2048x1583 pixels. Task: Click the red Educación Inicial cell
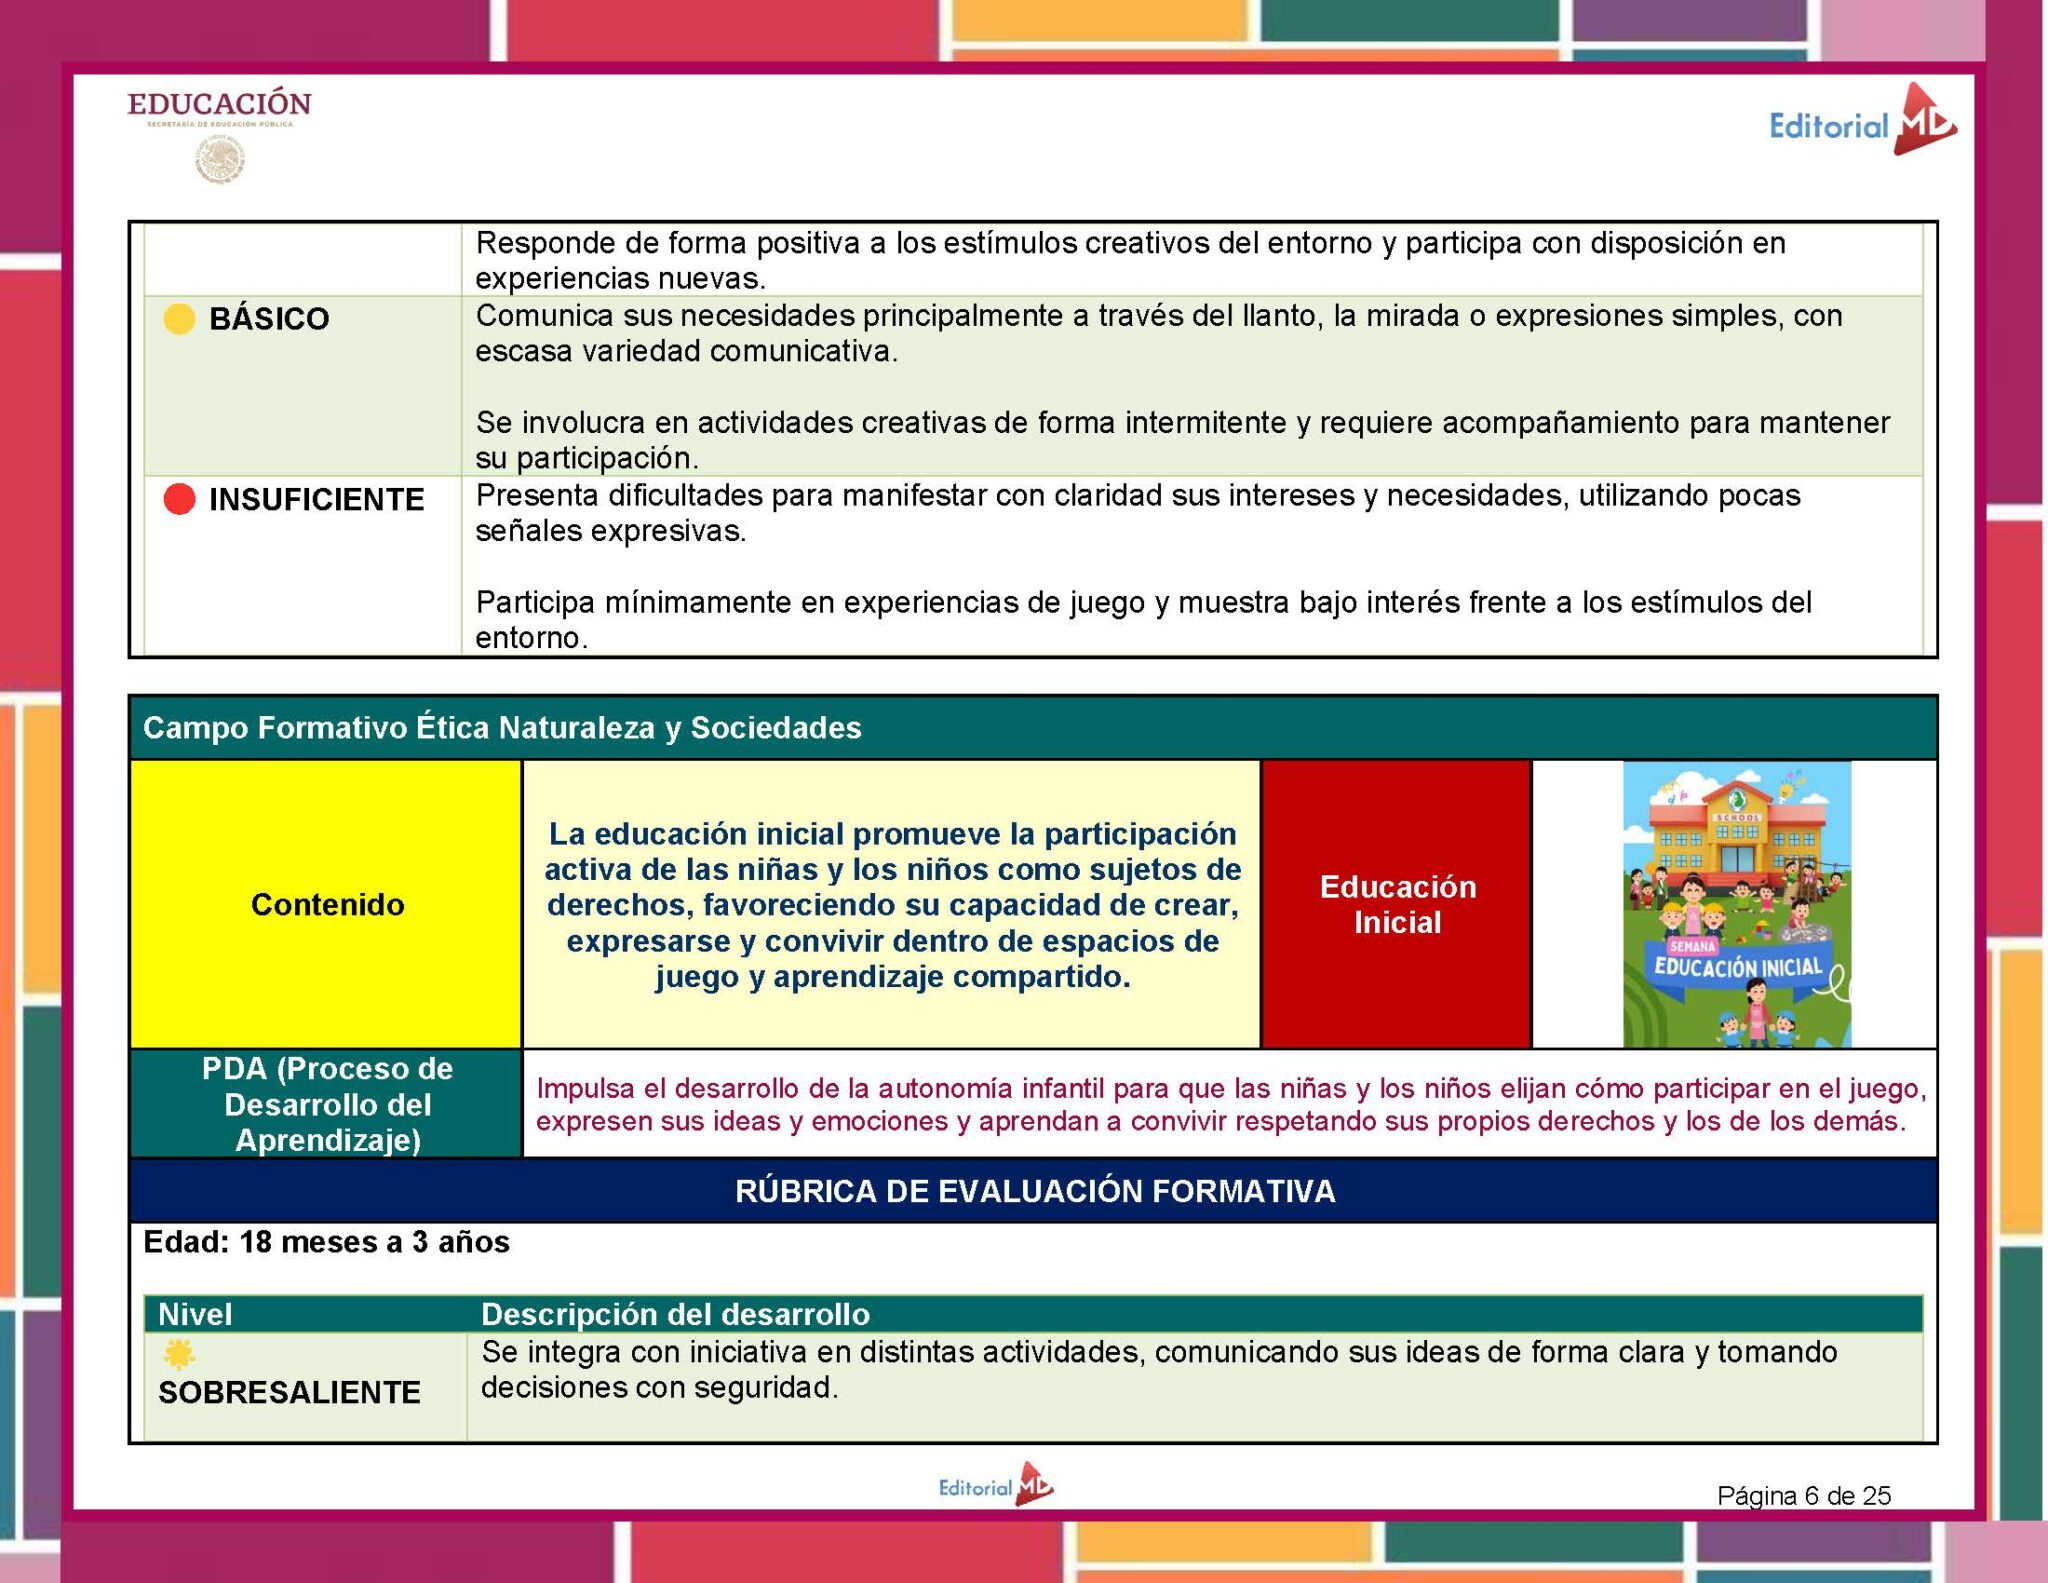pos(1397,904)
